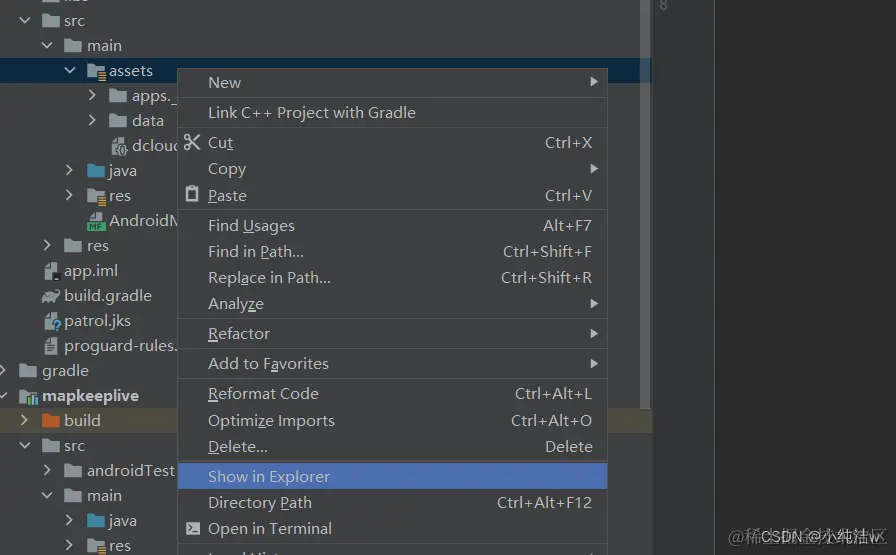Click the data folder icon
Image resolution: width=896 pixels, height=555 pixels.
pos(118,121)
